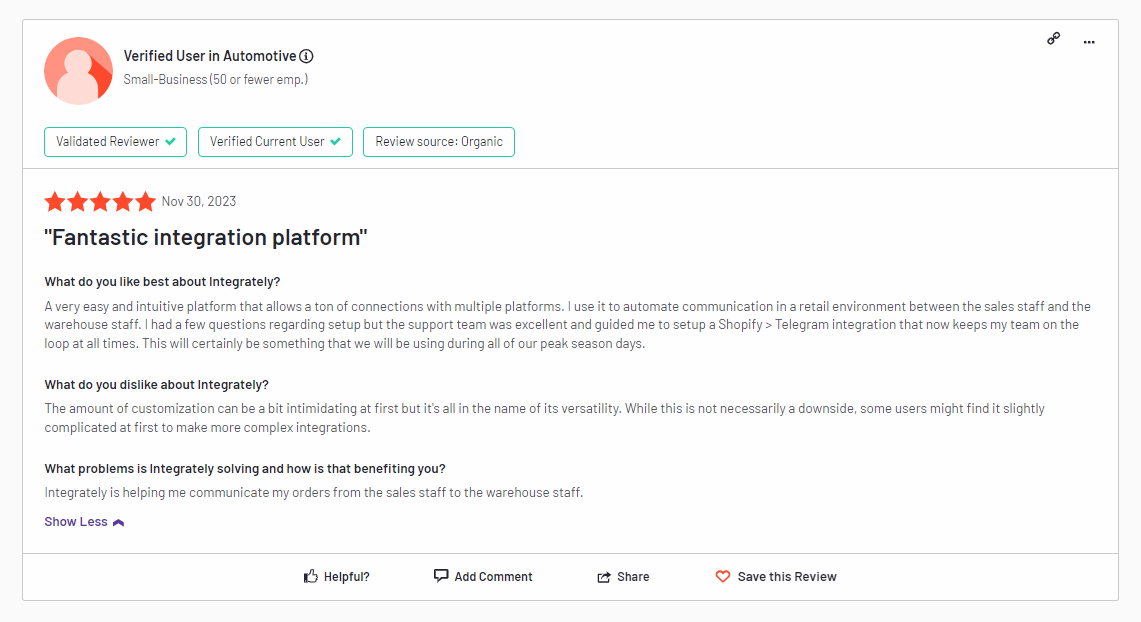This screenshot has height=622, width=1141.
Task: Click the share arrow icon
Action: tap(604, 577)
